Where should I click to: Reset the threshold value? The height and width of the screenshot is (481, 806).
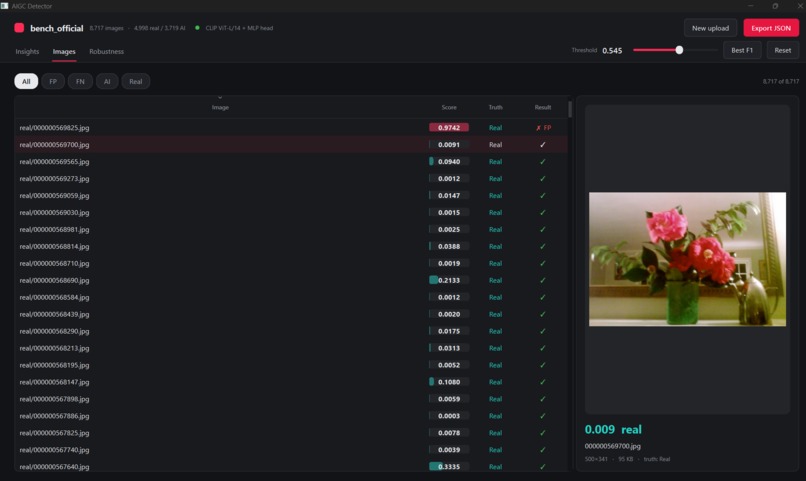pyautogui.click(x=782, y=50)
